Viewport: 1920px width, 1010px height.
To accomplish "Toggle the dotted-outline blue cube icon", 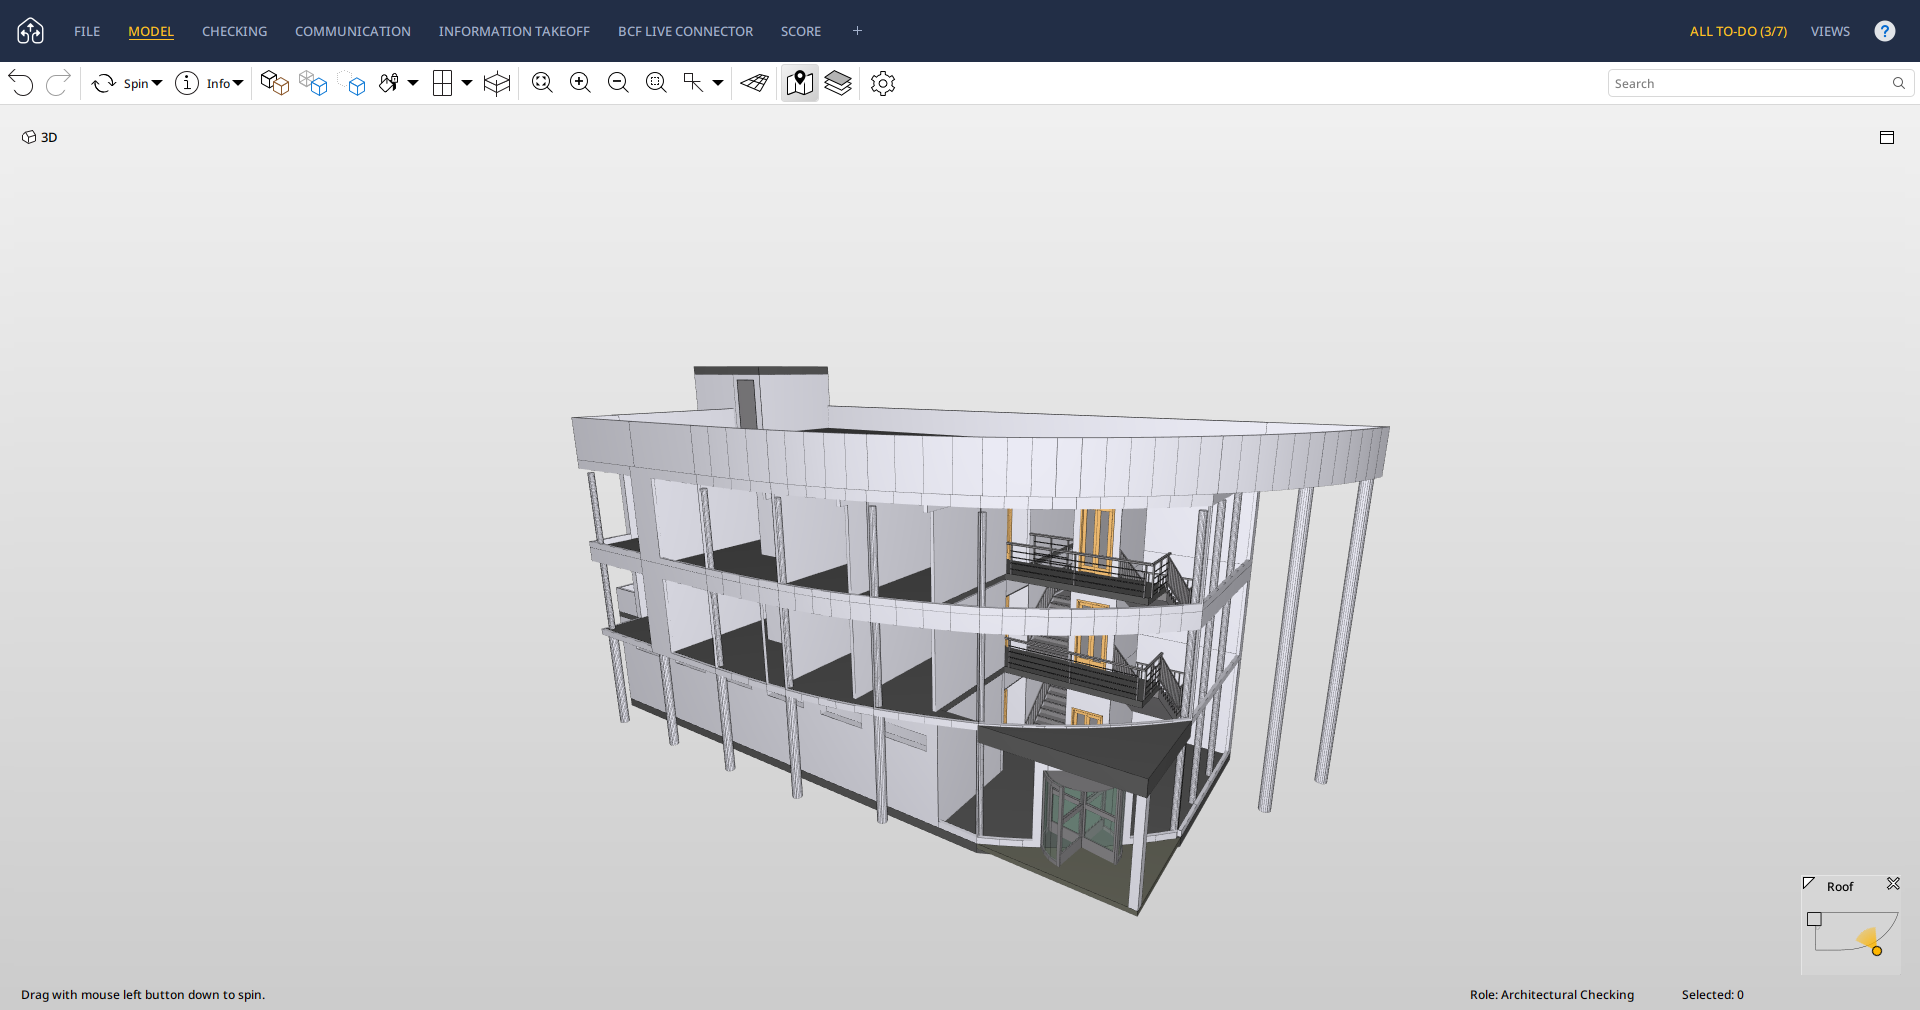I will [352, 83].
